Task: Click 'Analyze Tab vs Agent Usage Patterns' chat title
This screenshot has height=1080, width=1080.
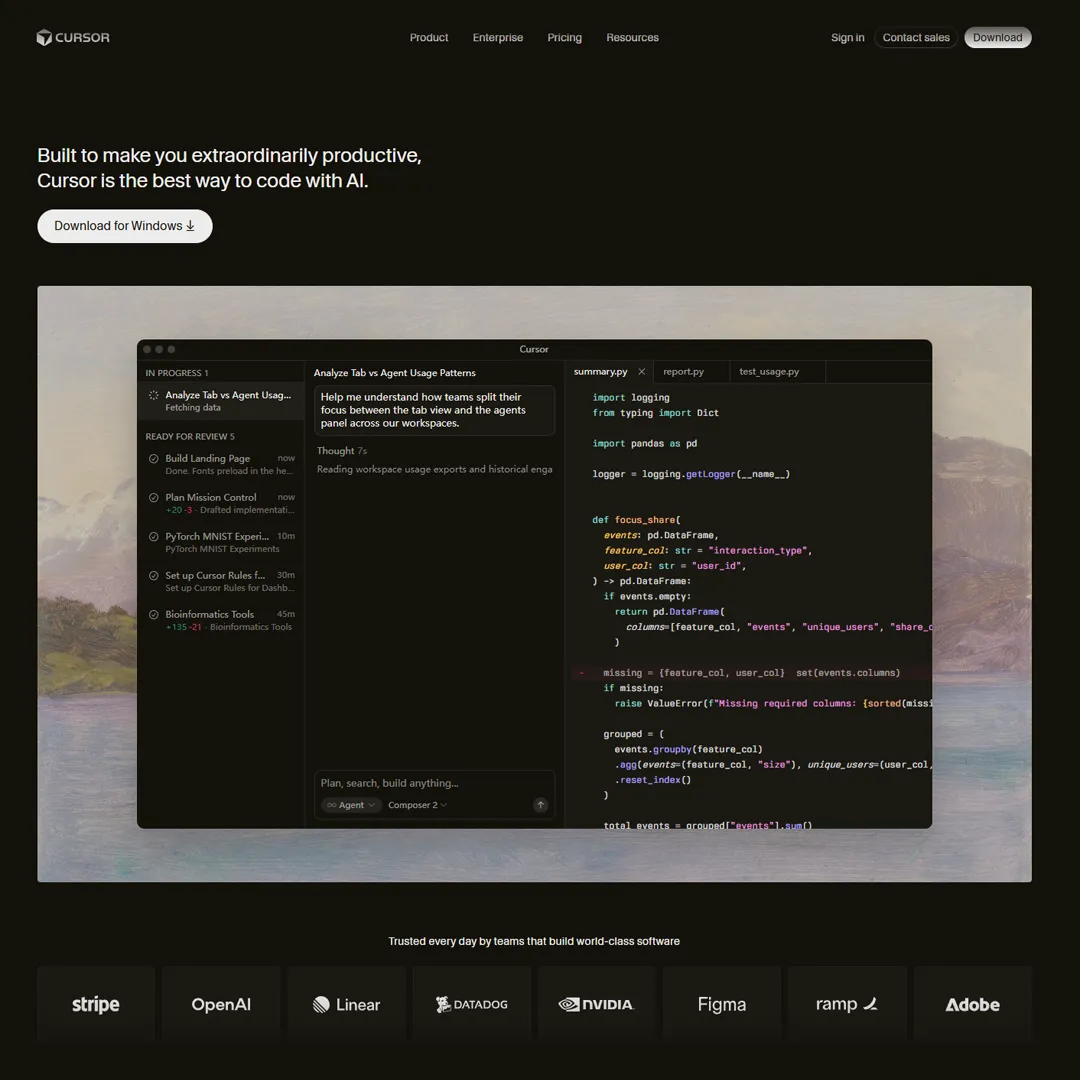Action: coord(395,373)
